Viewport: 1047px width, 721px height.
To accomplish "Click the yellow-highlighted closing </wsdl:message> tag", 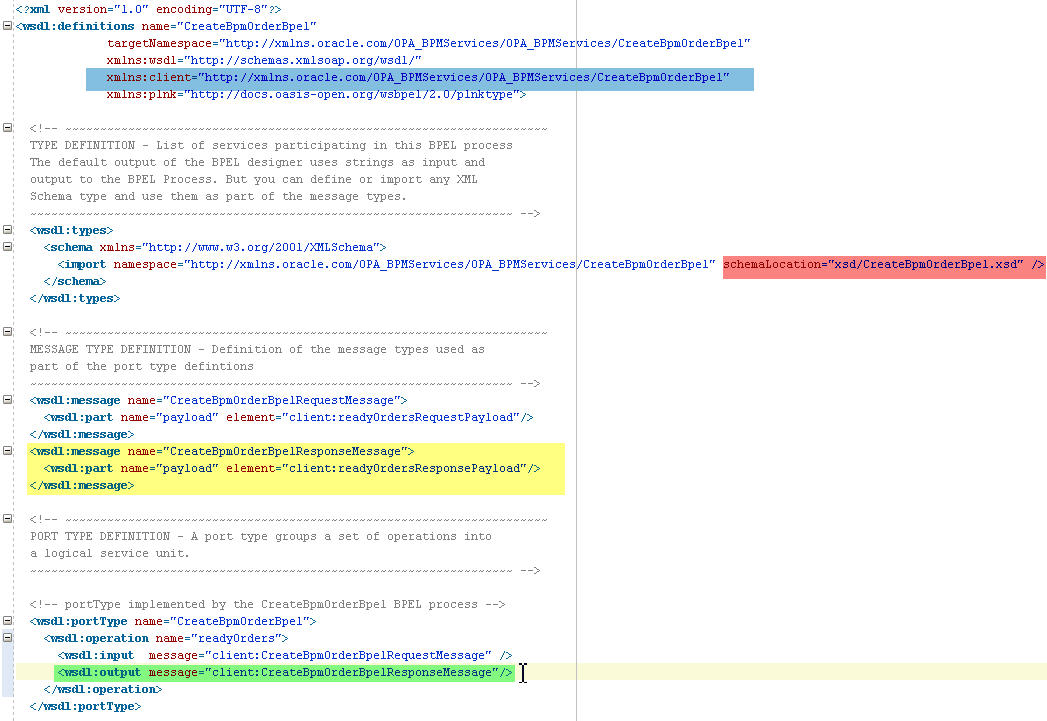I will tap(81, 485).
